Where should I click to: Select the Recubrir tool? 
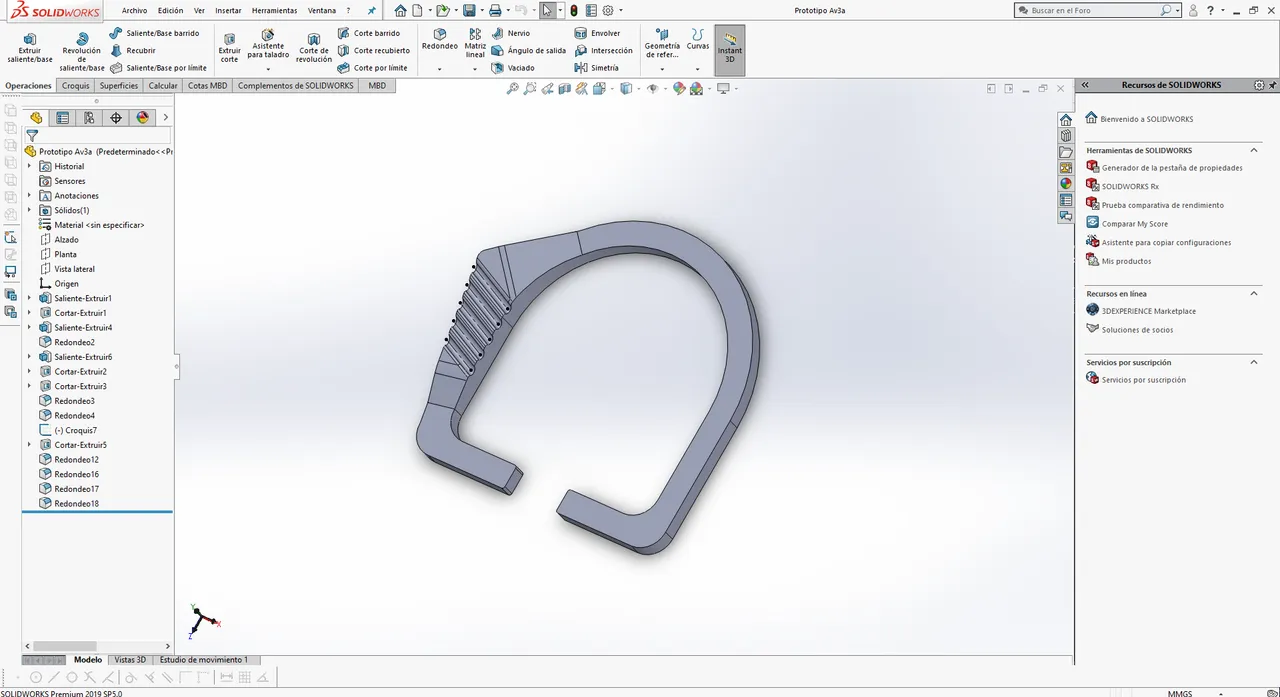click(133, 50)
